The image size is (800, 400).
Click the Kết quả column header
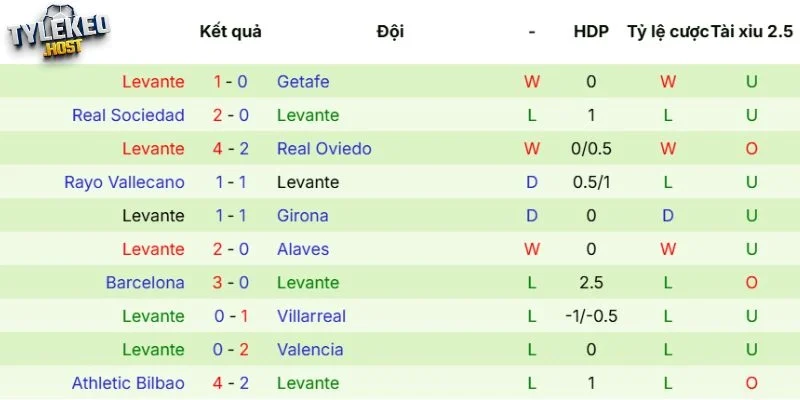231,32
